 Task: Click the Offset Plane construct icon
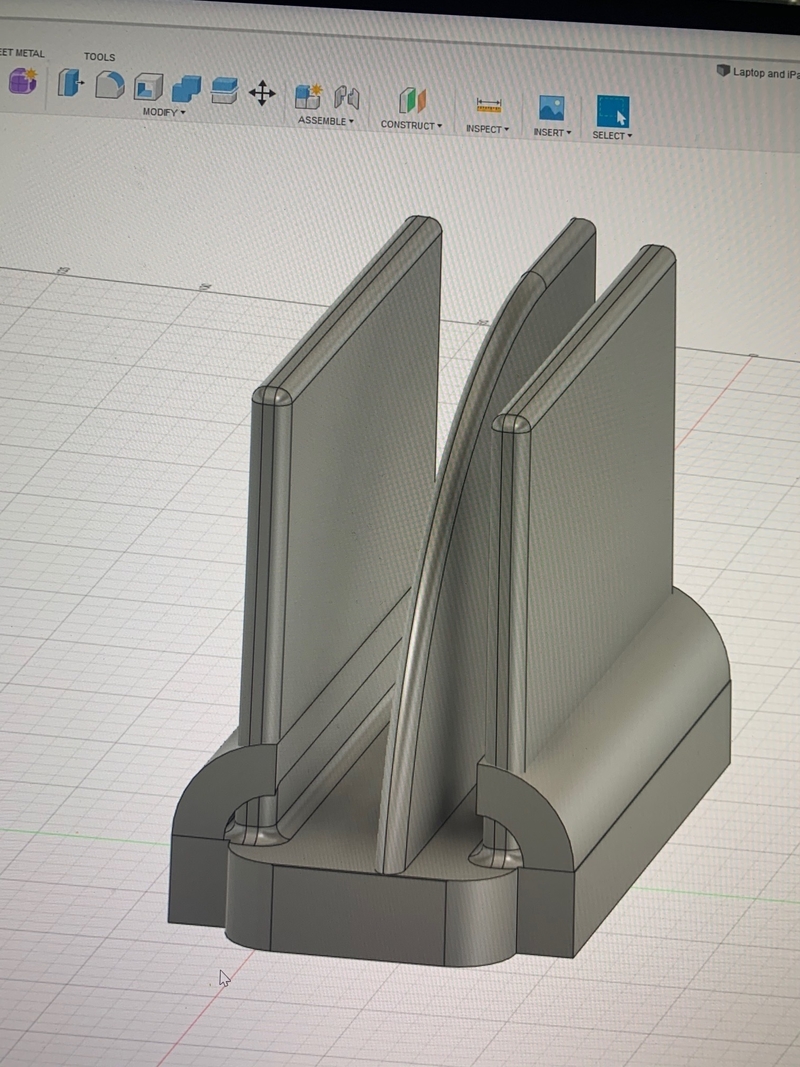(x=412, y=101)
